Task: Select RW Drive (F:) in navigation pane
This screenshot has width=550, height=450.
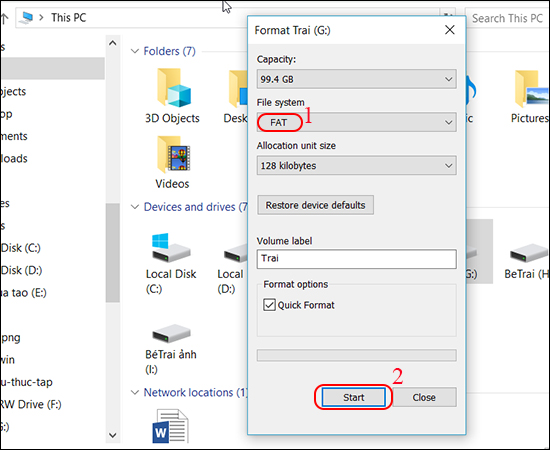Action: click(x=31, y=404)
